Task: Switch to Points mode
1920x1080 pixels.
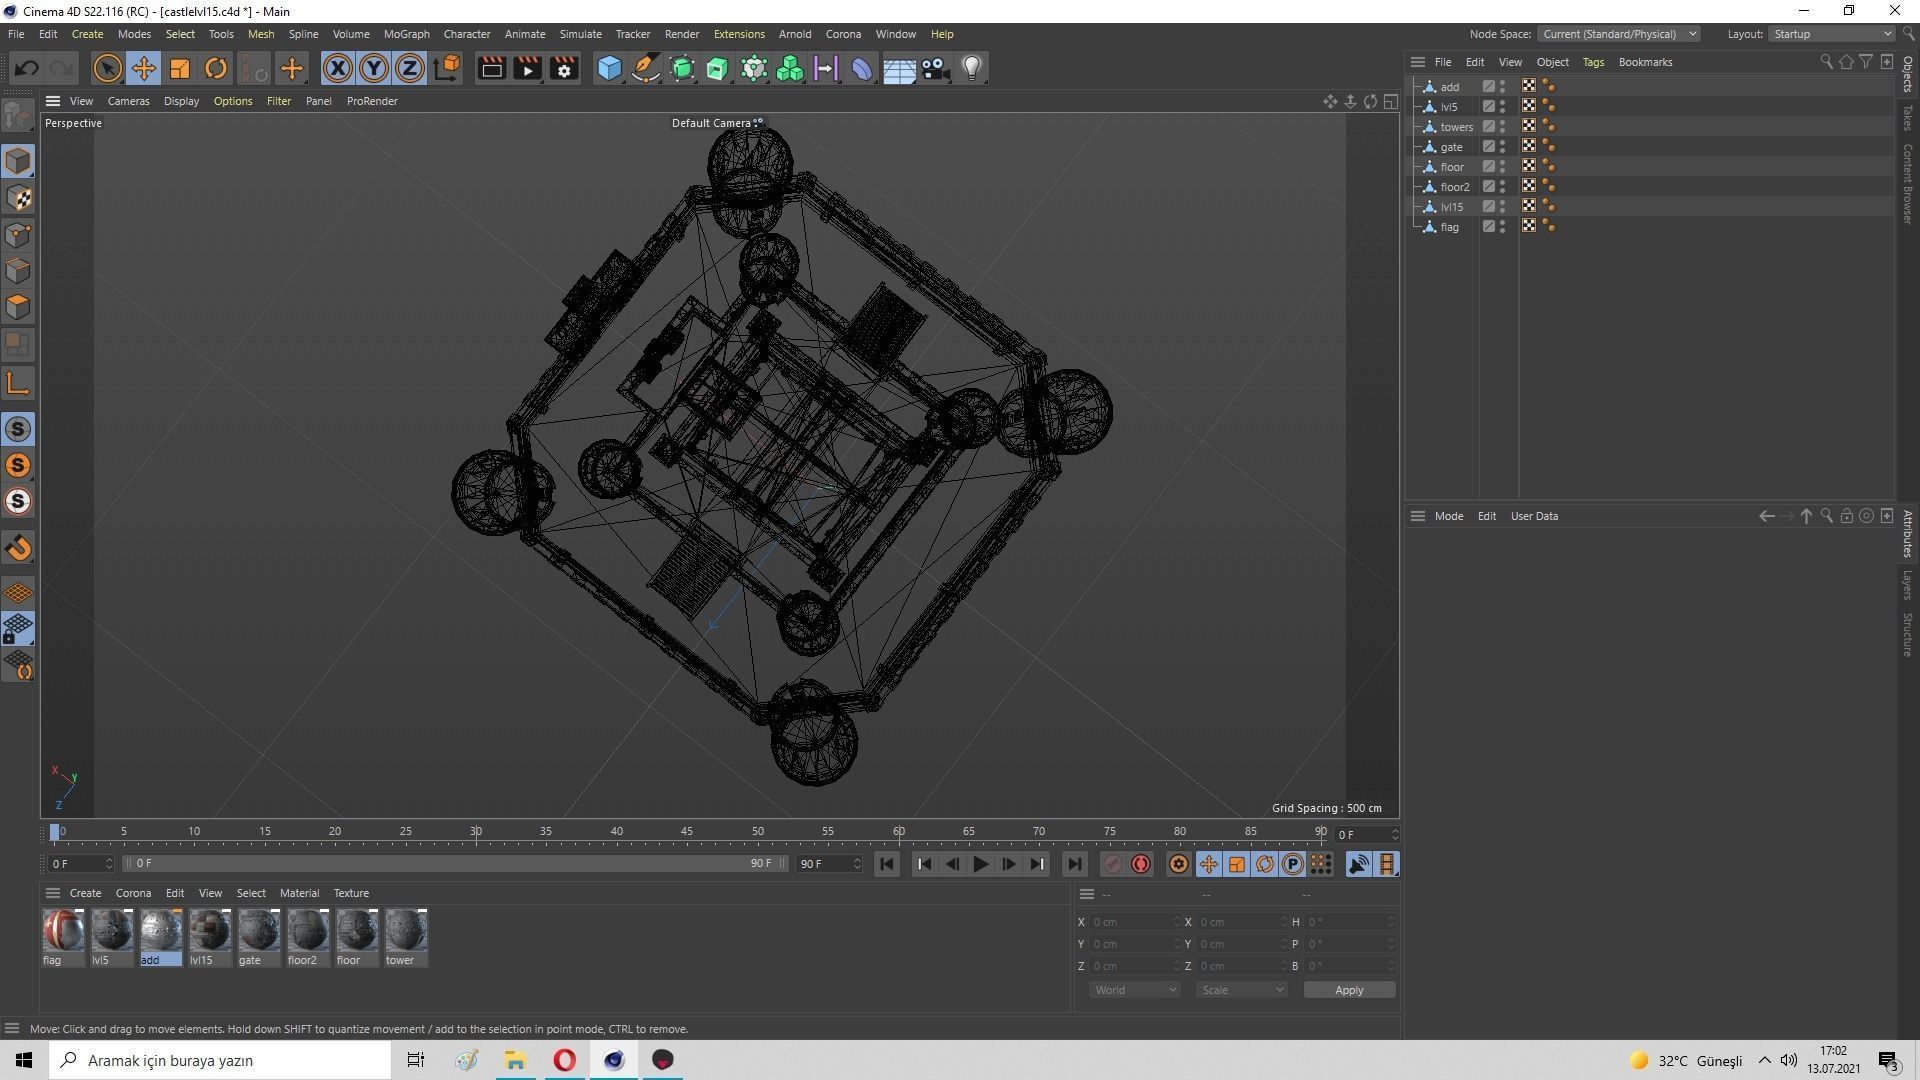Action: pos(18,235)
